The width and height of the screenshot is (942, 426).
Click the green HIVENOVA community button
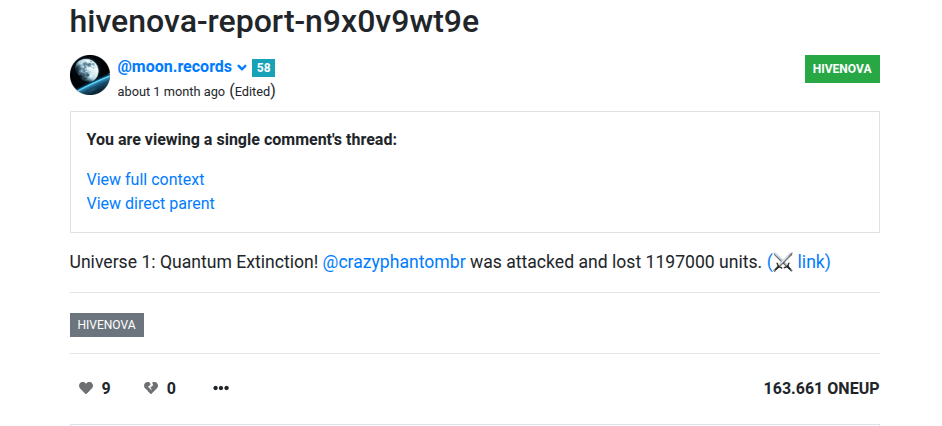pos(842,69)
